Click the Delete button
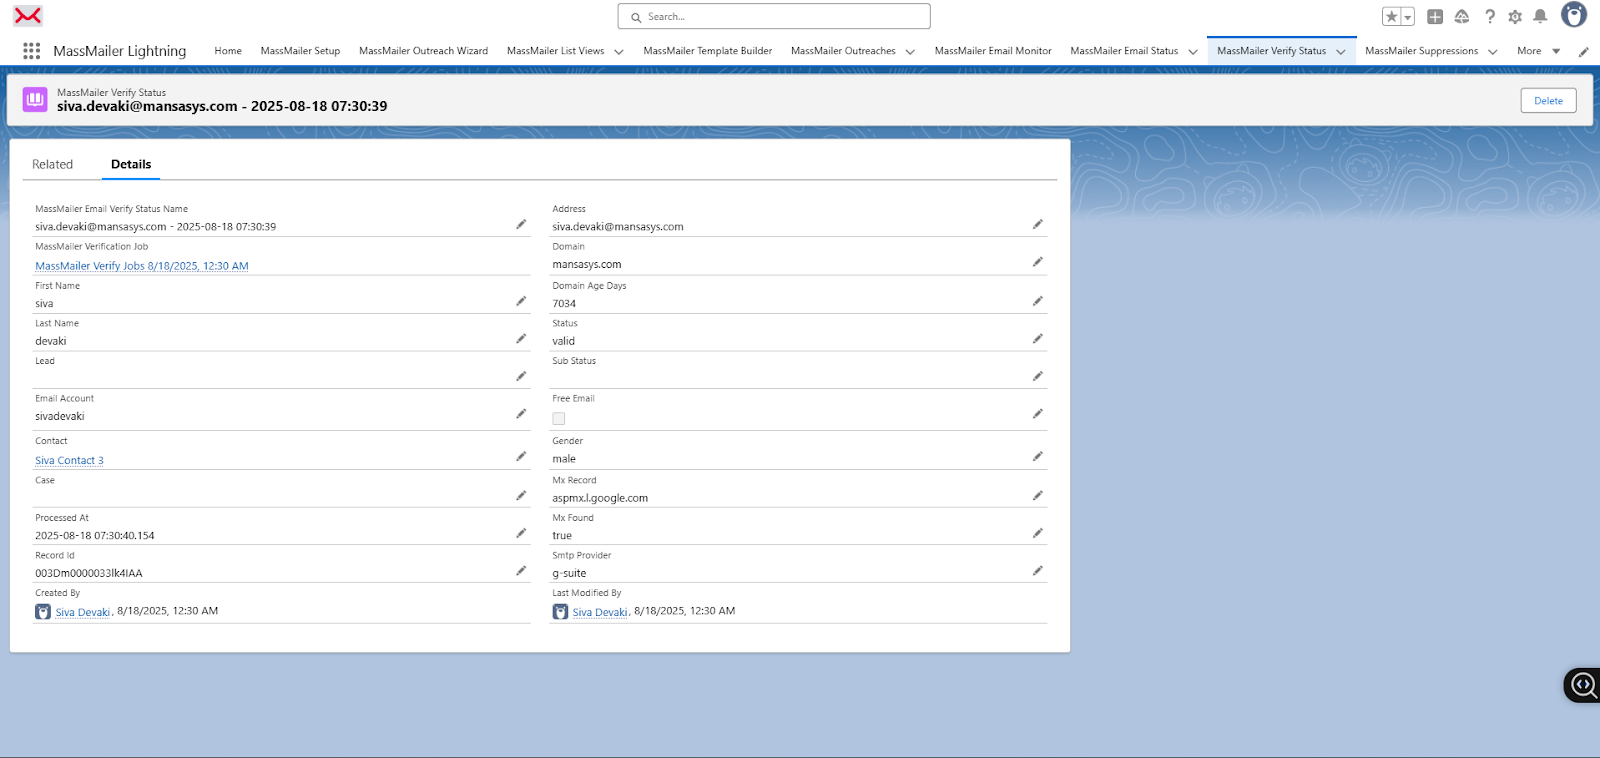 coord(1548,100)
